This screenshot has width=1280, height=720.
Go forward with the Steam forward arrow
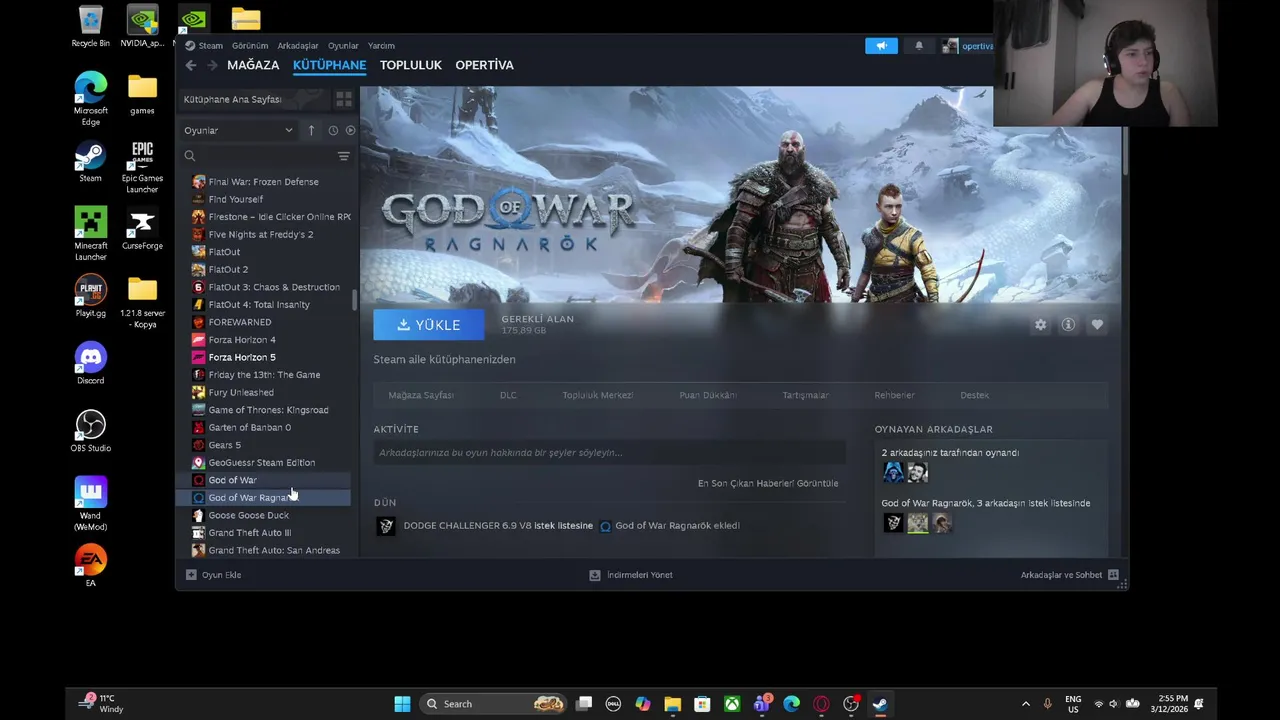pos(212,65)
